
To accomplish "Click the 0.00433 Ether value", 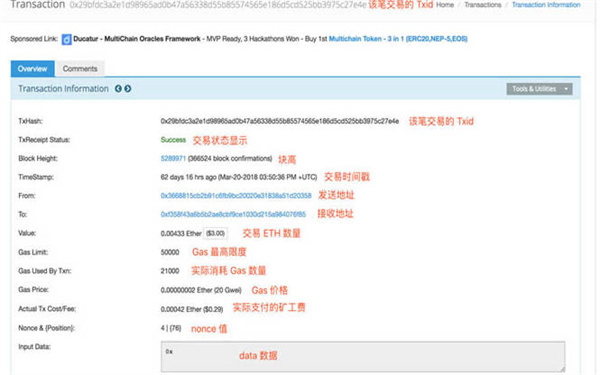I will click(x=181, y=233).
